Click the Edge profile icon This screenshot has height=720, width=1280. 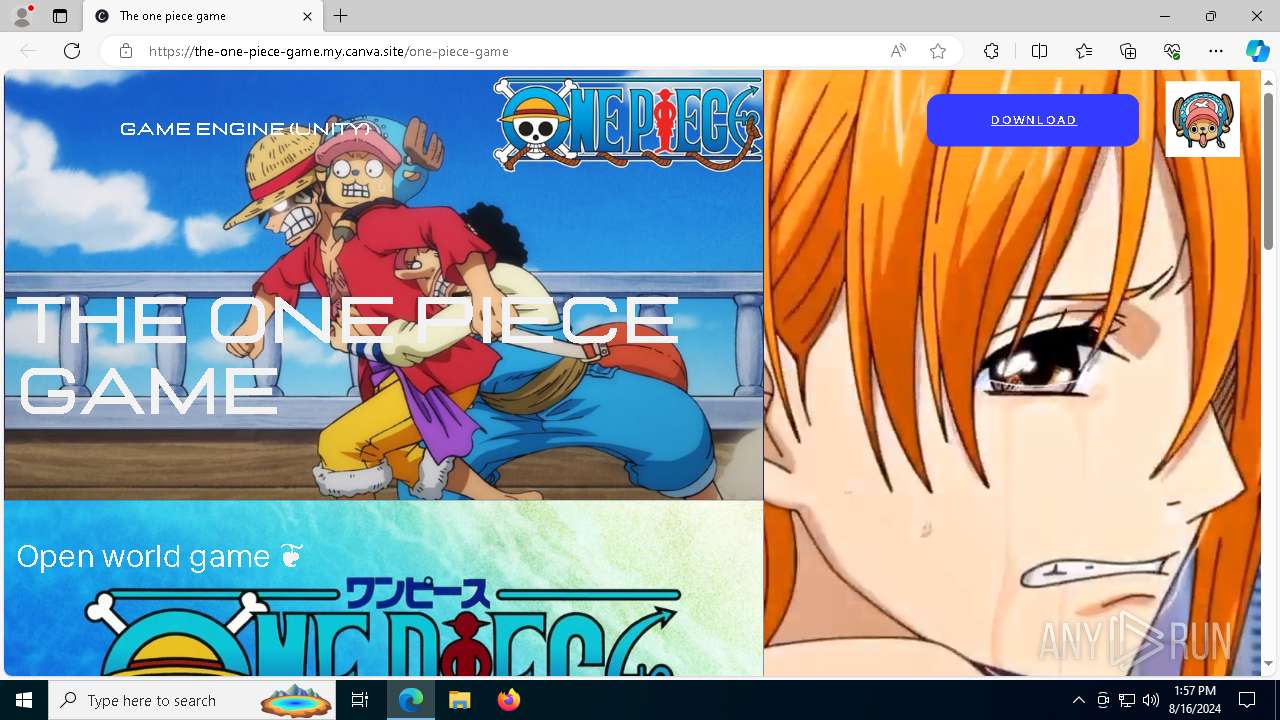point(22,16)
